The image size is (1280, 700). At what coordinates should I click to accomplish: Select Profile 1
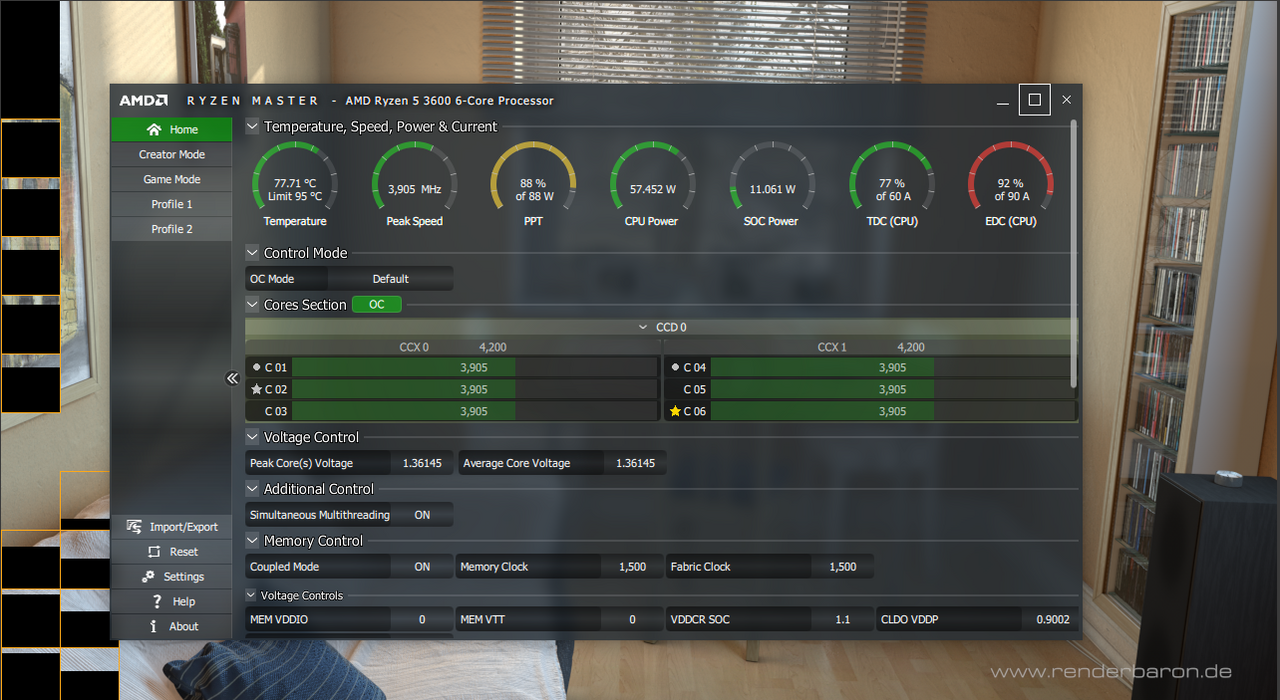[x=171, y=204]
